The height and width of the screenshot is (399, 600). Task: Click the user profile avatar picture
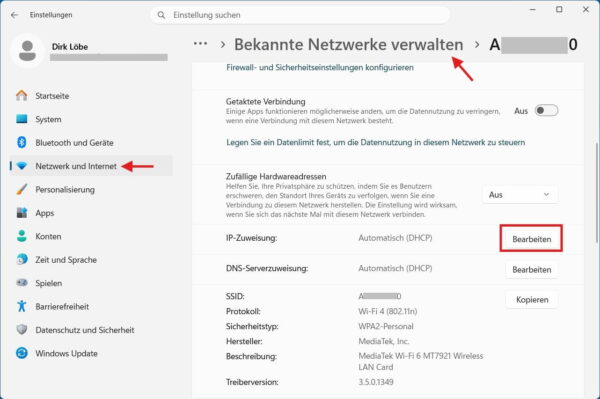pos(27,51)
